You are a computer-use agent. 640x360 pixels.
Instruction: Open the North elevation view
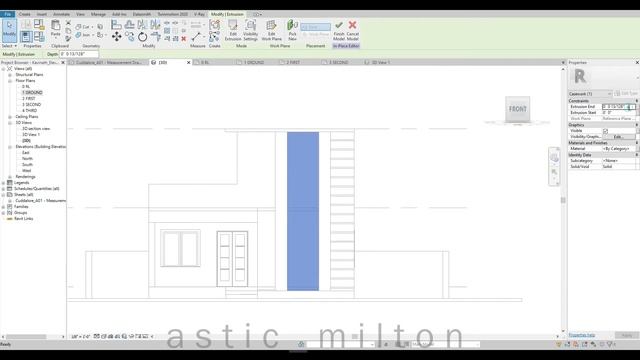pos(27,159)
